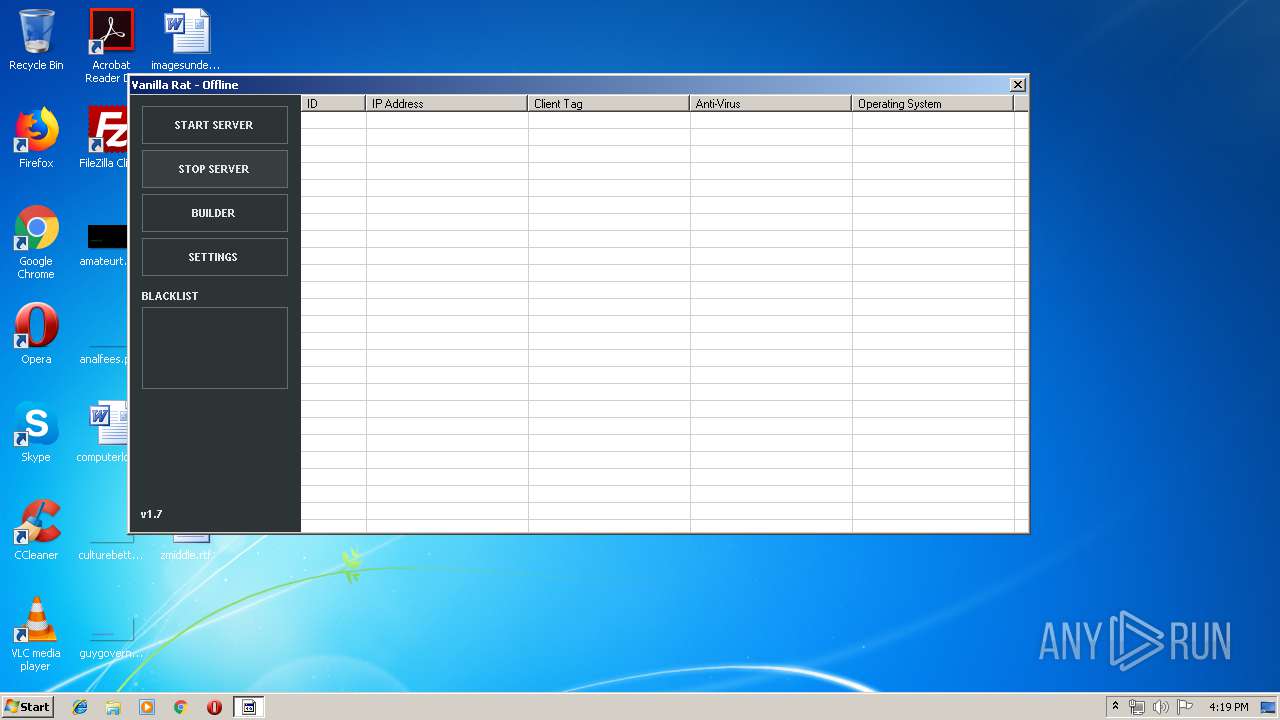Viewport: 1280px width, 720px height.
Task: Open Windows Explorer from the taskbar
Action: [x=113, y=707]
